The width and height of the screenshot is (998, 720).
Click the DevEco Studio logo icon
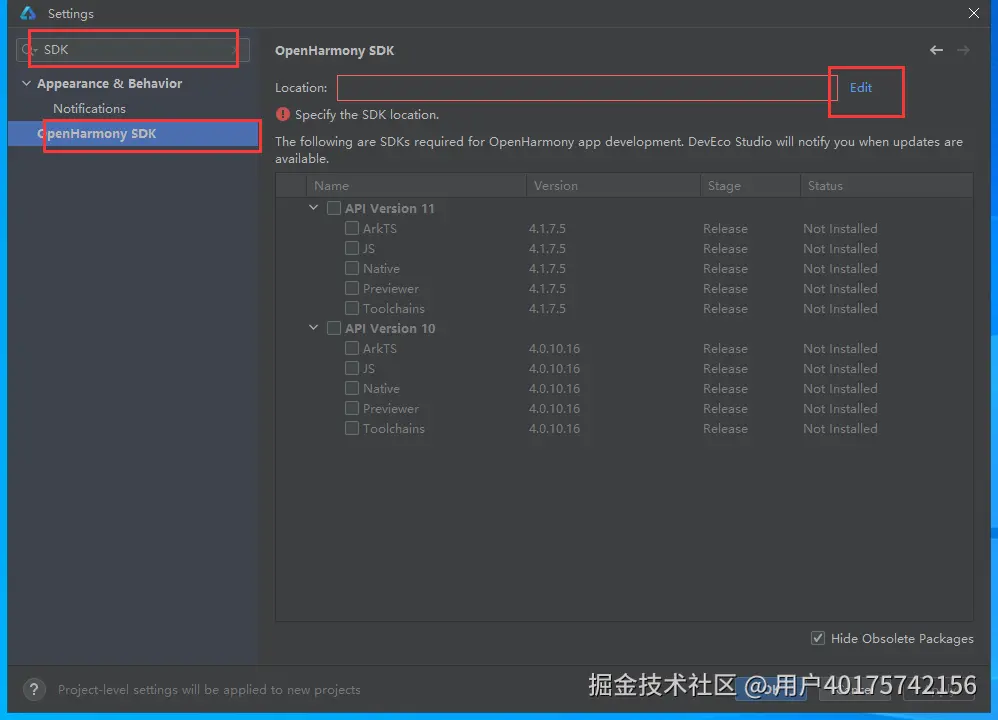pos(28,13)
